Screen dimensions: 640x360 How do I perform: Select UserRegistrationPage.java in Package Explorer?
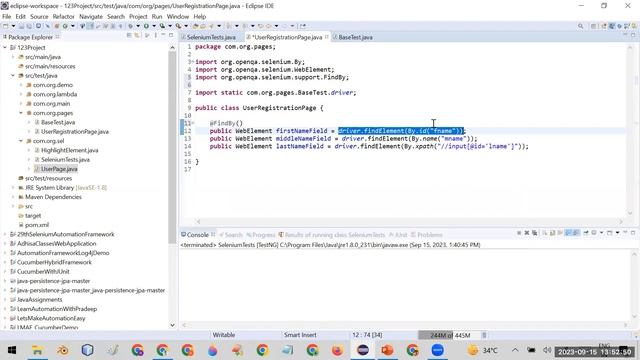[x=75, y=131]
